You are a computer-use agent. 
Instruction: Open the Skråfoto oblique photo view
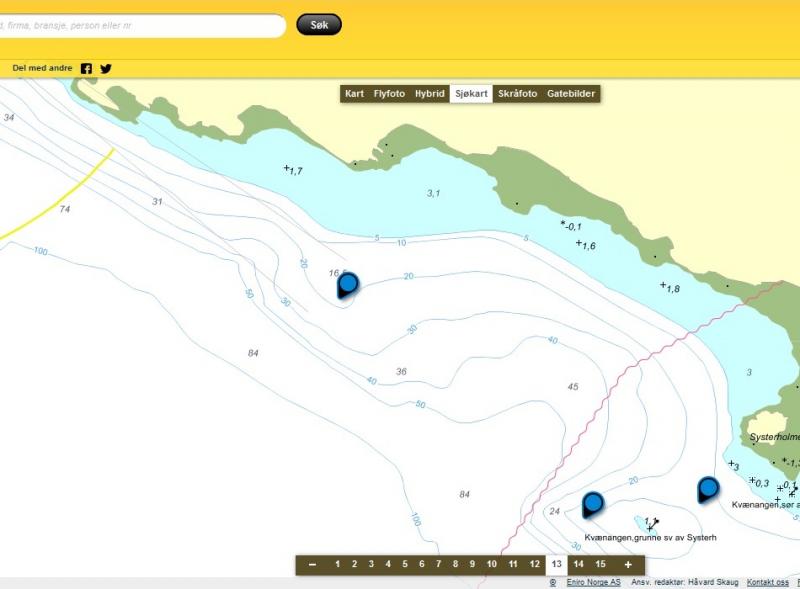coord(517,94)
